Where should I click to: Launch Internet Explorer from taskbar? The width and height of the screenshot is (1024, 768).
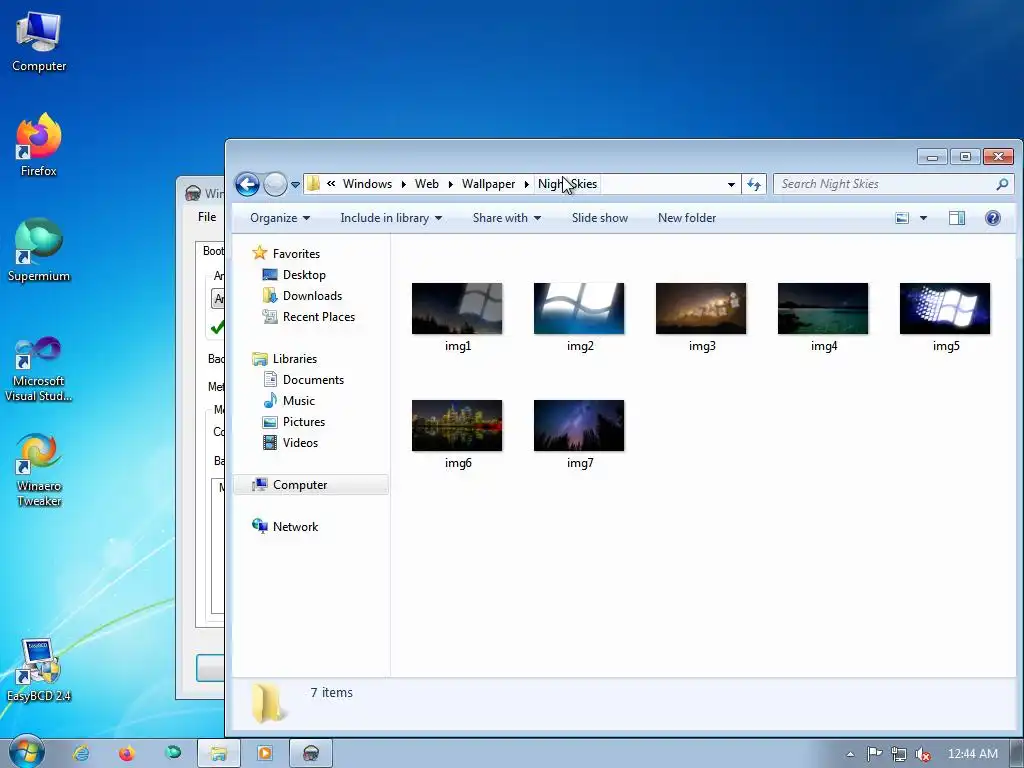80,753
